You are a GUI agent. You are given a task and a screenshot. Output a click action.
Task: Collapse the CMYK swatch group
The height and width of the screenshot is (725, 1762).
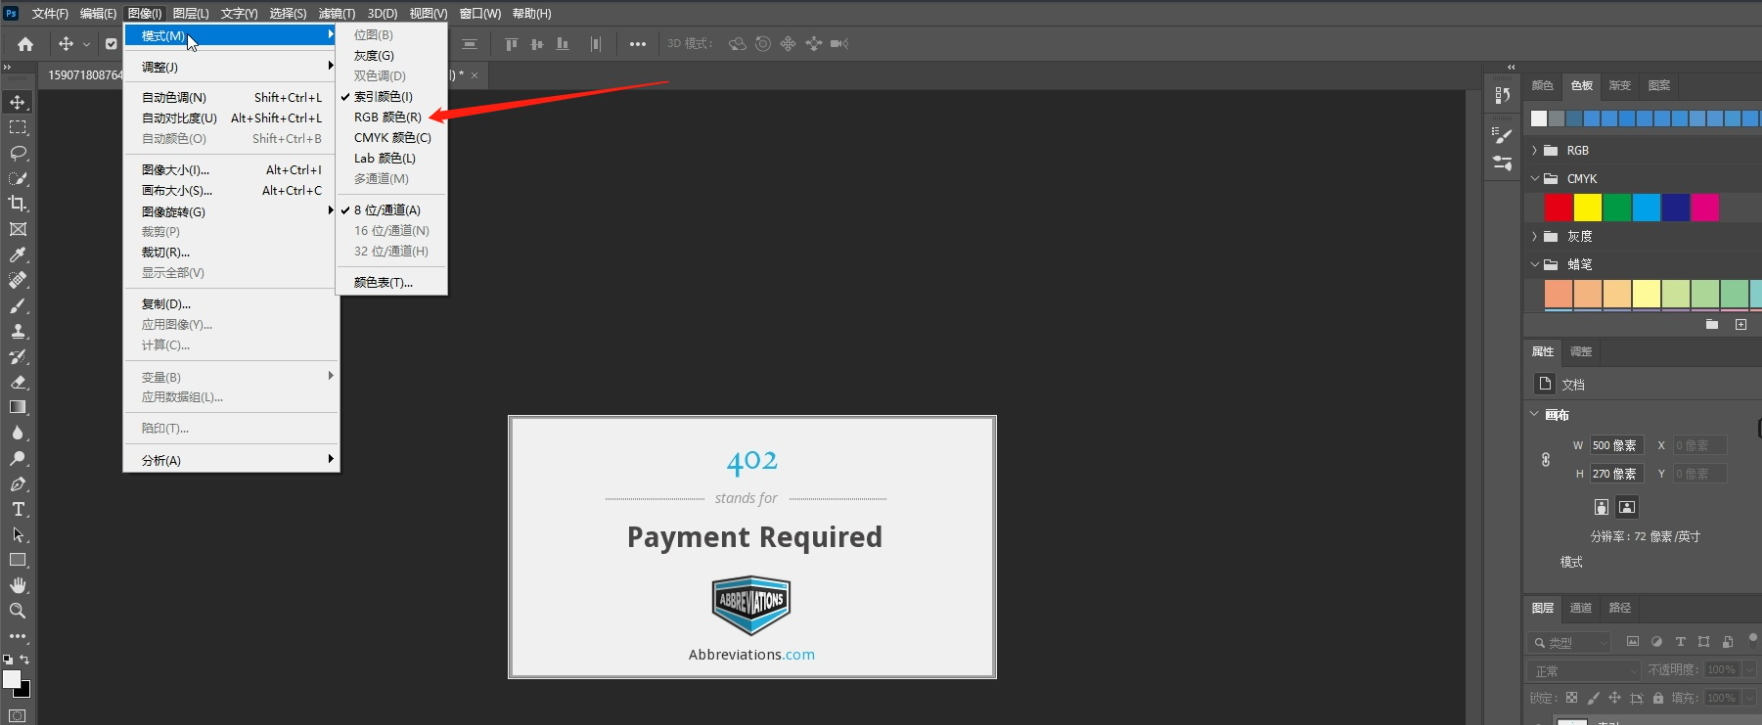pyautogui.click(x=1535, y=178)
